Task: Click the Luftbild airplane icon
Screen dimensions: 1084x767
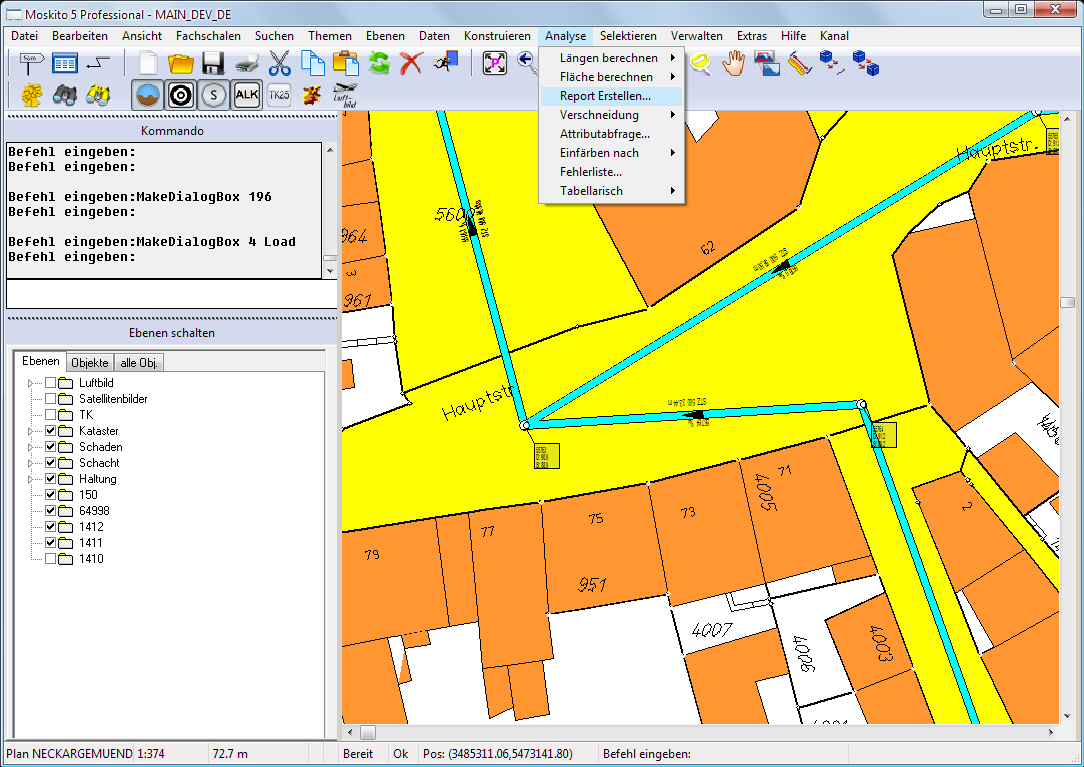Action: tap(345, 95)
